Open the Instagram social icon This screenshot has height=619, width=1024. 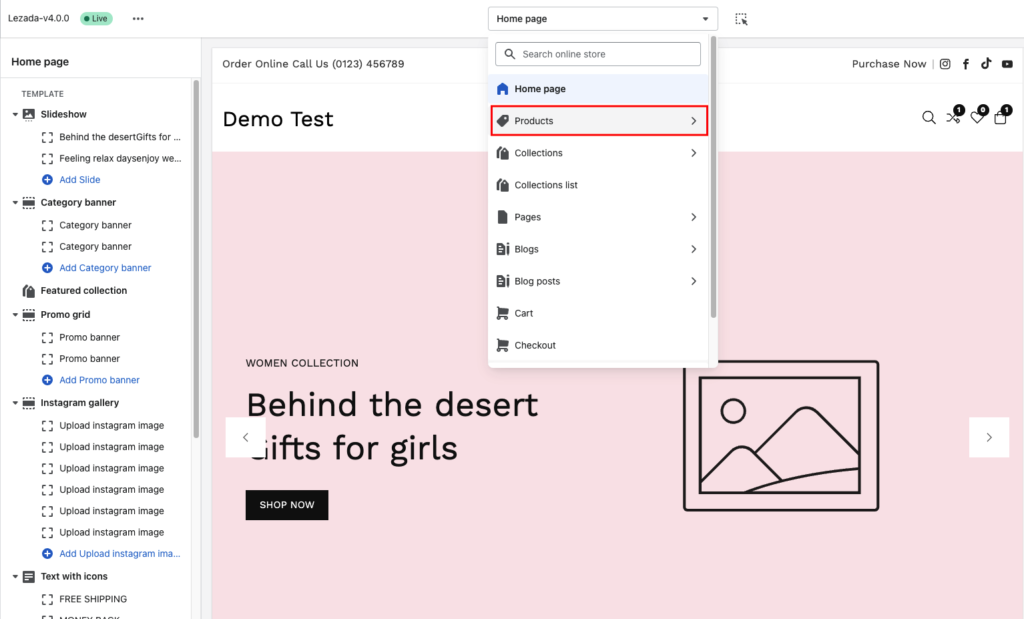click(x=945, y=64)
